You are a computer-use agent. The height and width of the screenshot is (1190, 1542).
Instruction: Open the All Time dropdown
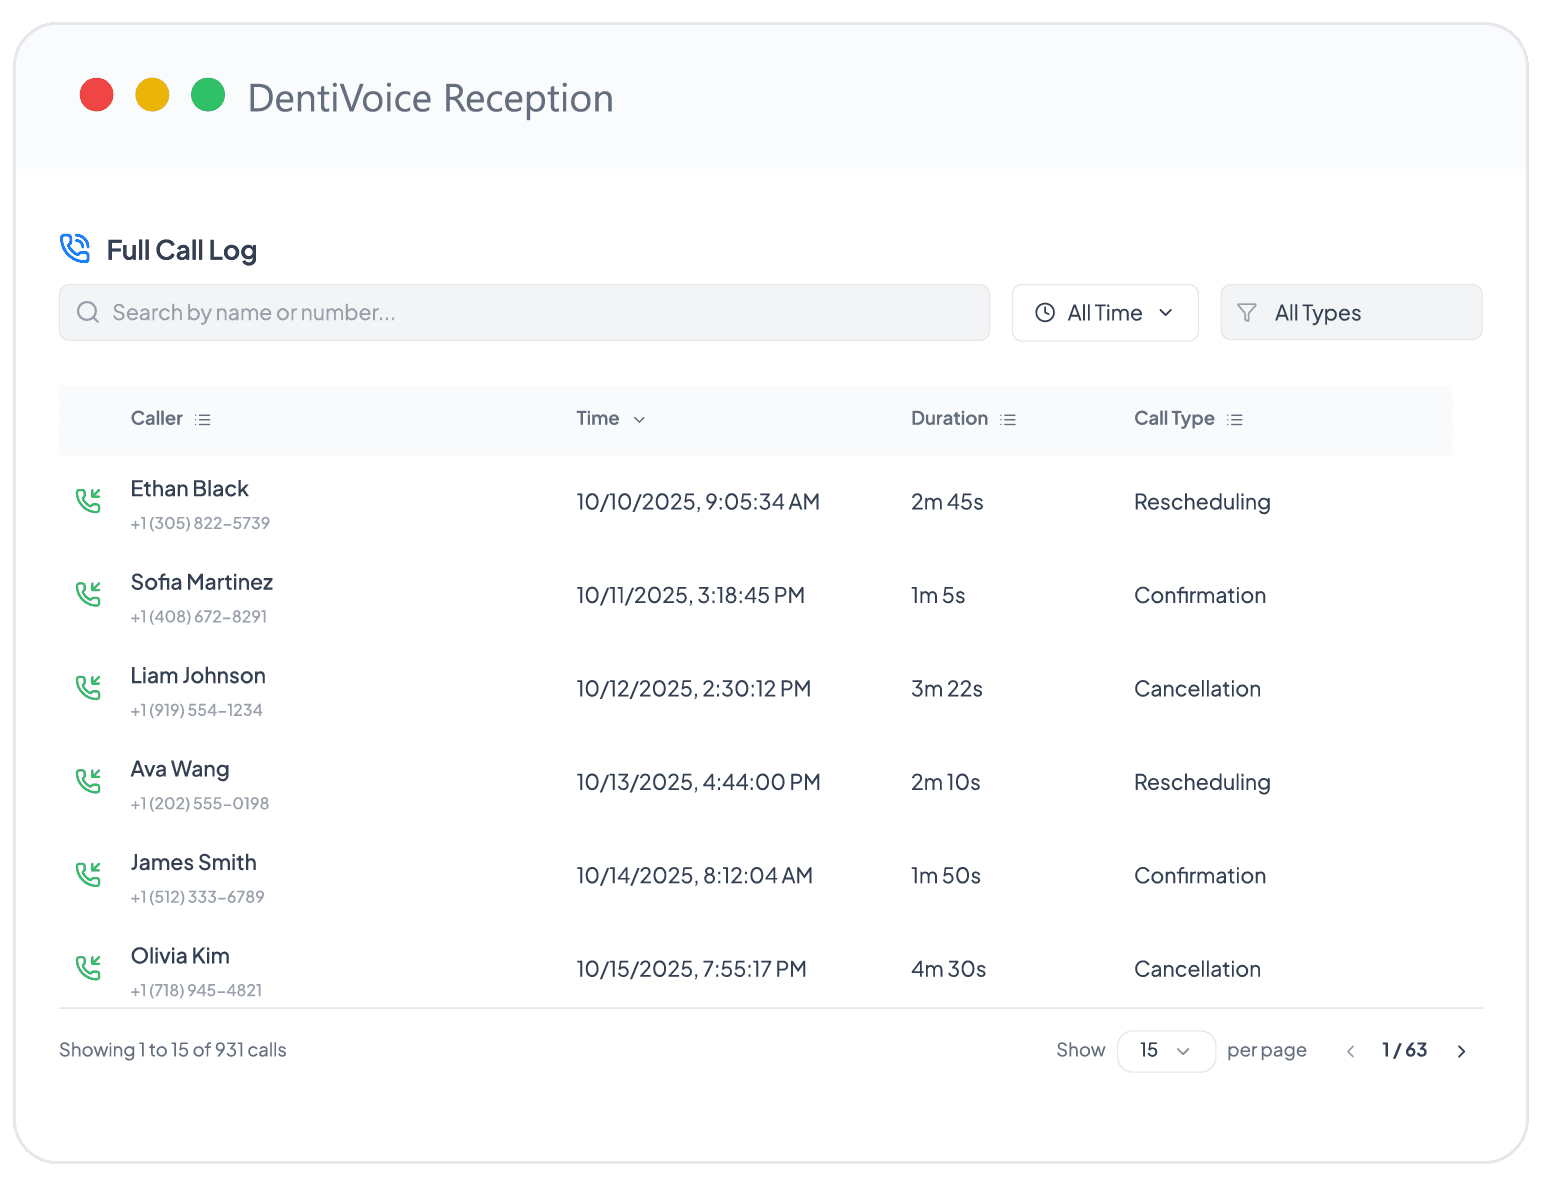(1105, 312)
